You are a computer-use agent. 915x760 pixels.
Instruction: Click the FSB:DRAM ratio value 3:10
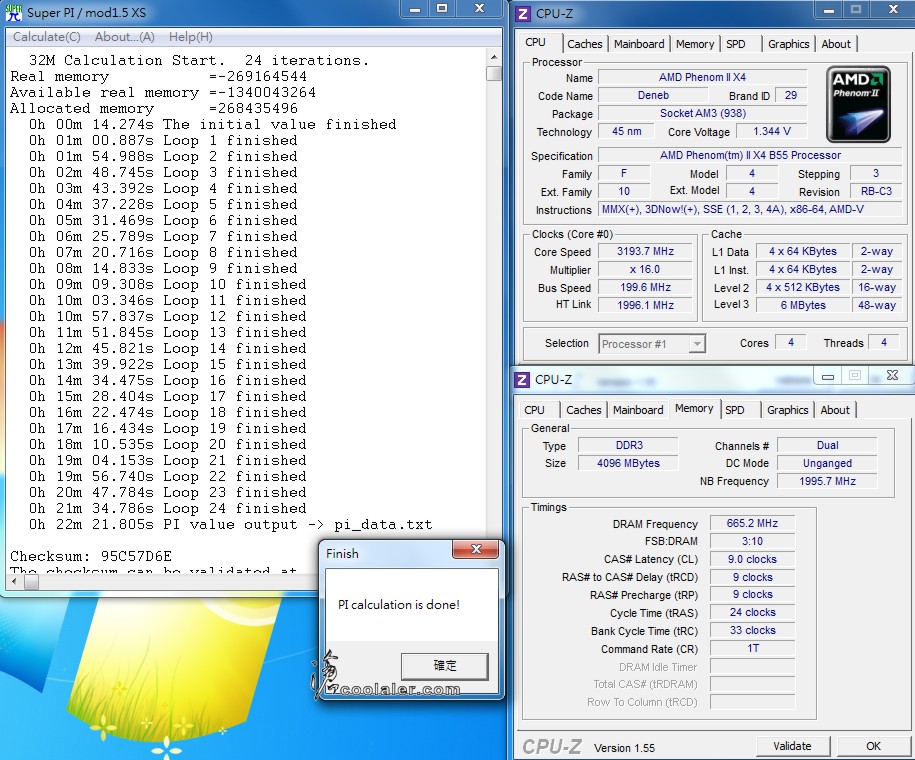(x=752, y=542)
